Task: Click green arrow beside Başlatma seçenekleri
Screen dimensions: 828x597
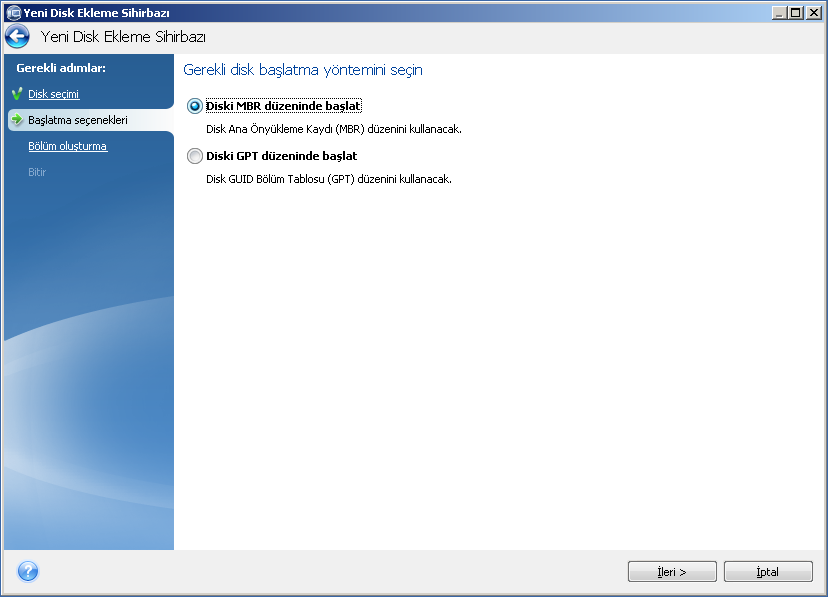Action: (17, 120)
